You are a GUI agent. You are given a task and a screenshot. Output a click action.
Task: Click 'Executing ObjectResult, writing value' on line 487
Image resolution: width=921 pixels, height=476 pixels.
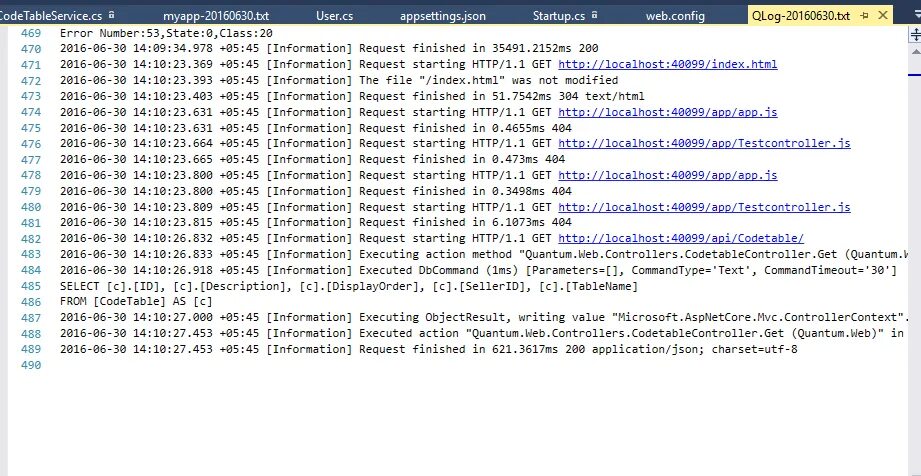[482, 317]
